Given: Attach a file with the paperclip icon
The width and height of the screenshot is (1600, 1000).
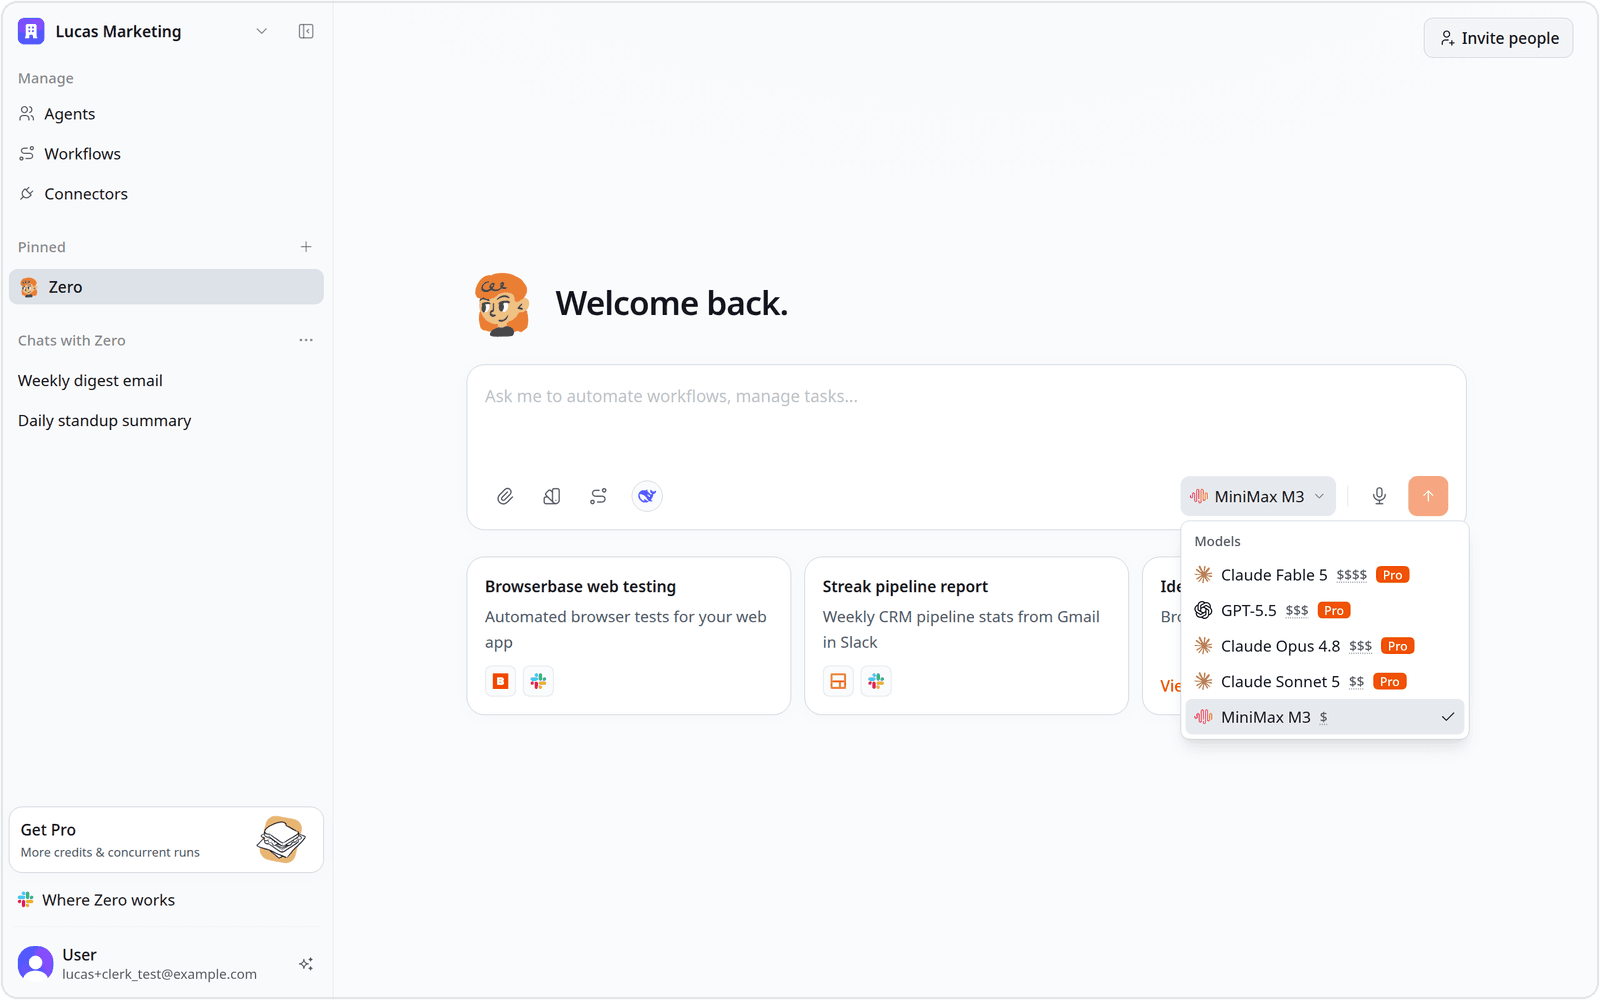Looking at the screenshot, I should (505, 496).
